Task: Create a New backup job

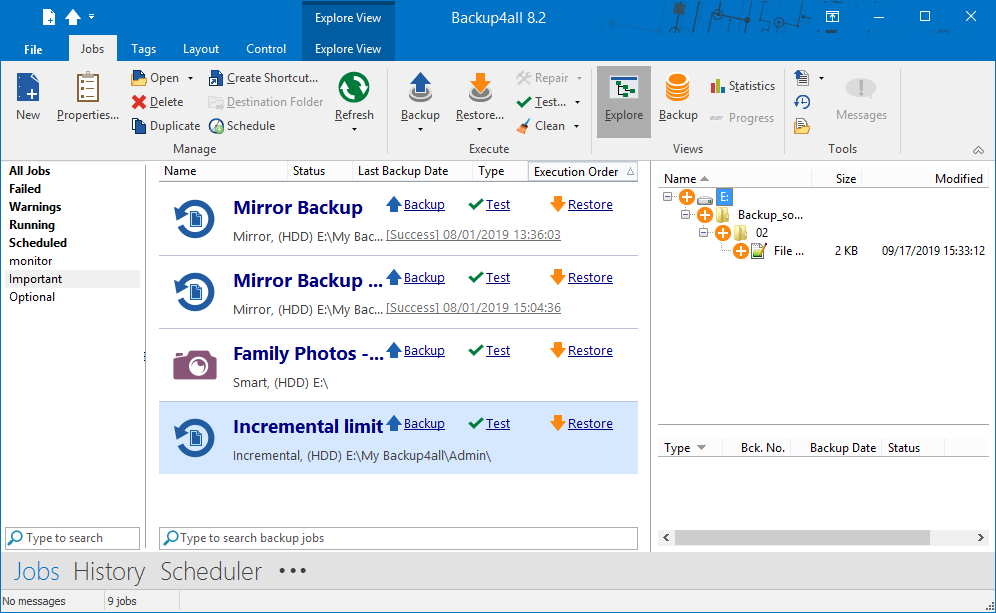Action: [x=28, y=97]
